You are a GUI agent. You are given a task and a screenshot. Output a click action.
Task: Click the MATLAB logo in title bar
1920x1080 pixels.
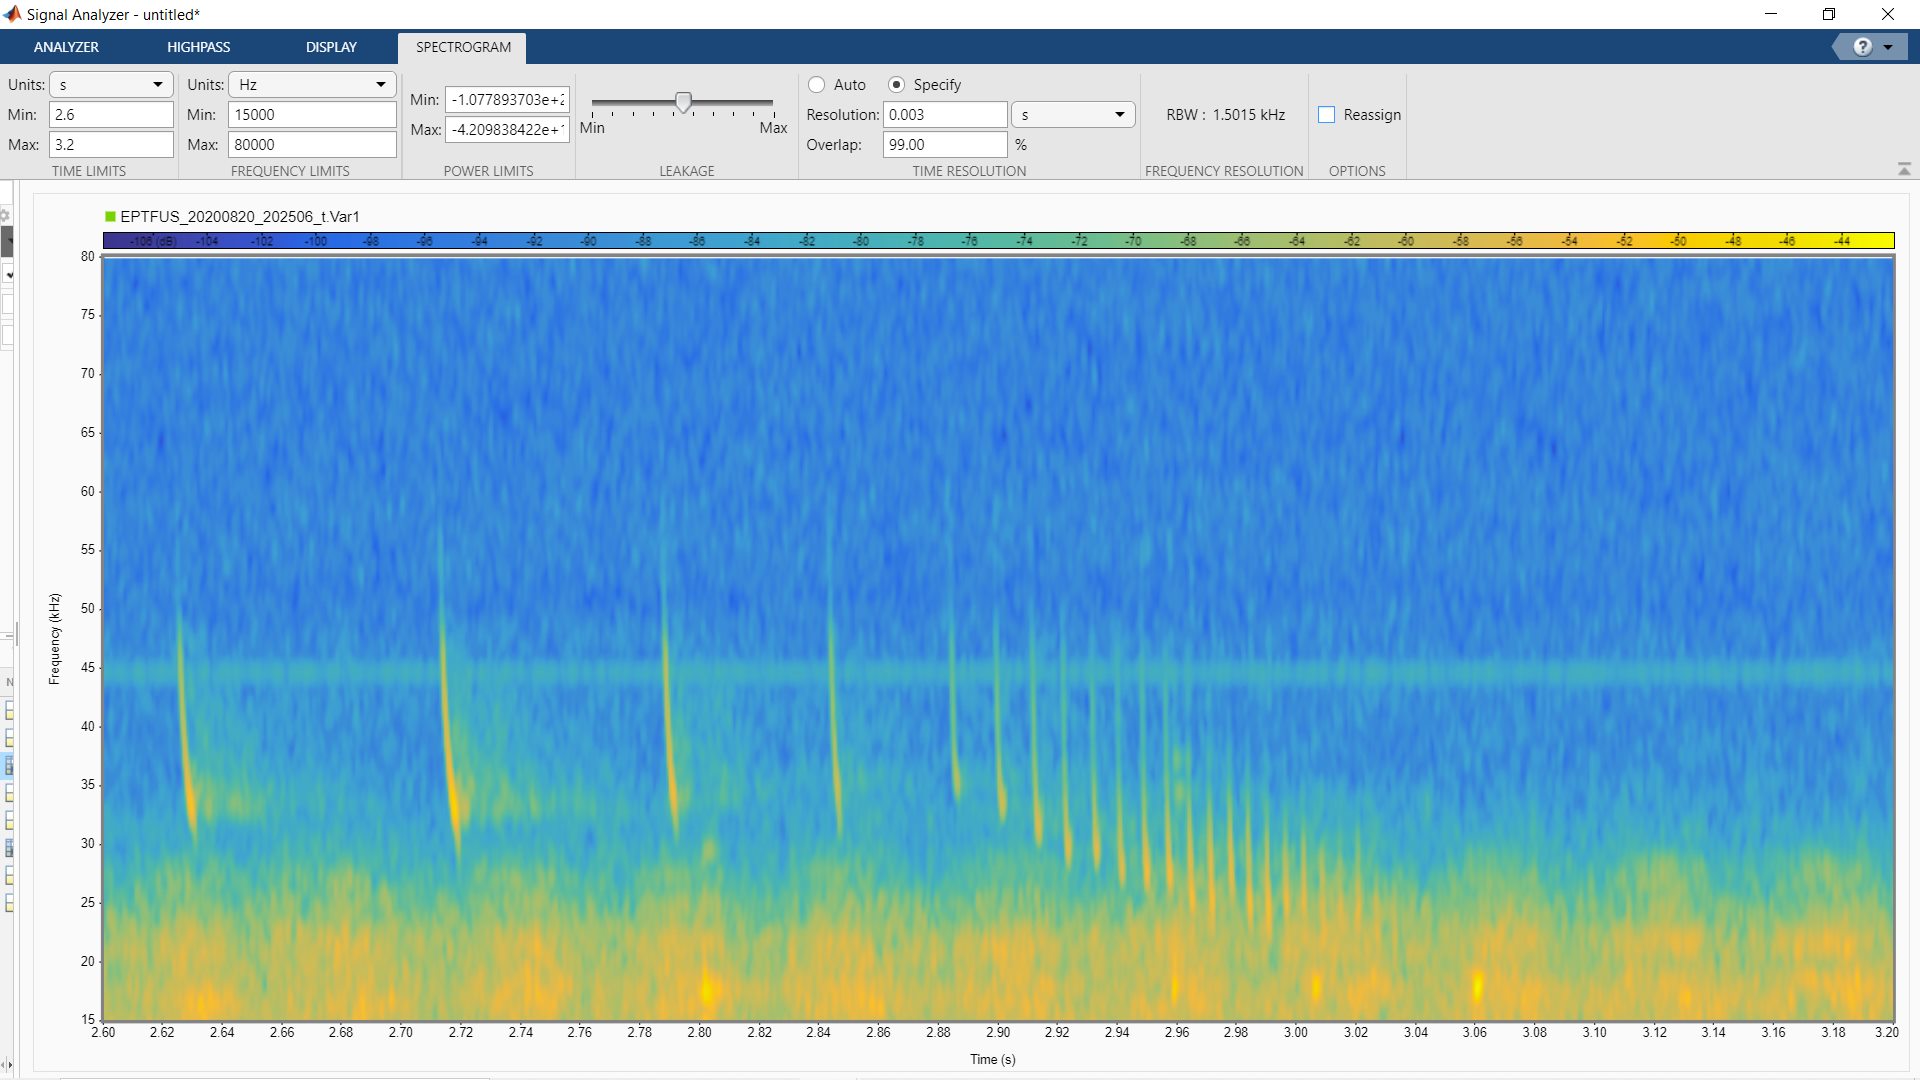point(12,14)
